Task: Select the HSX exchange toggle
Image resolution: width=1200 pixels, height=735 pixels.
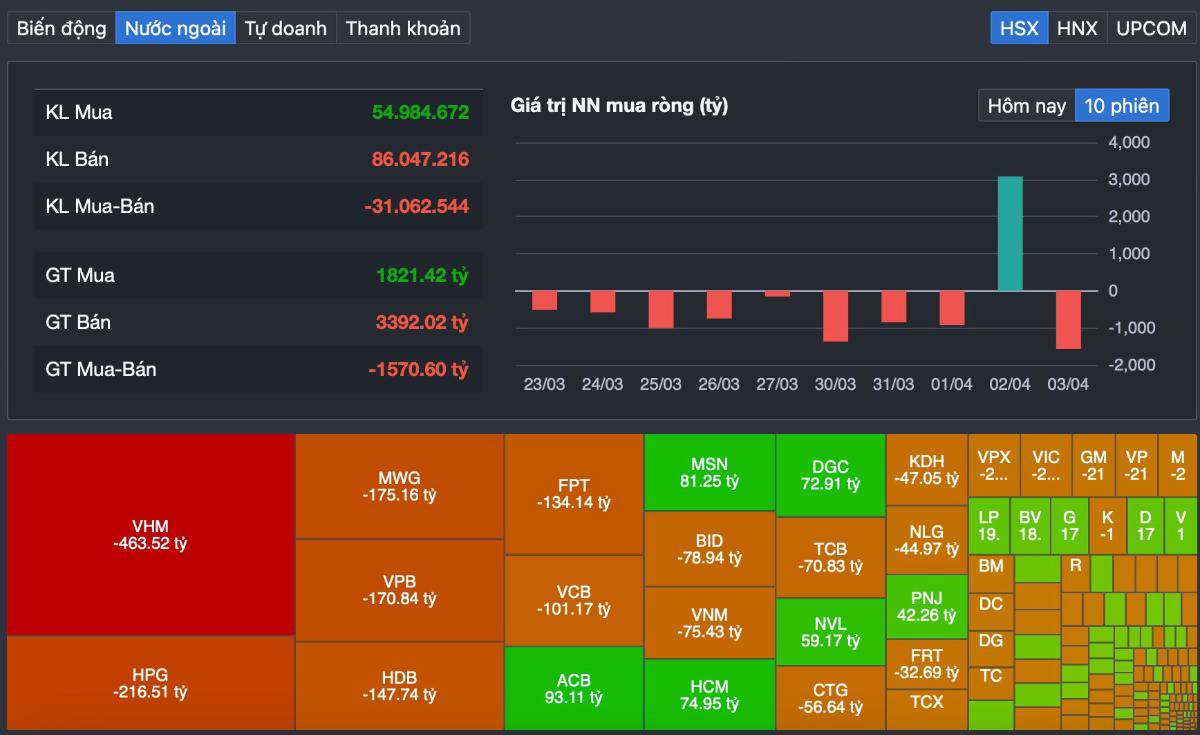Action: click(1019, 28)
